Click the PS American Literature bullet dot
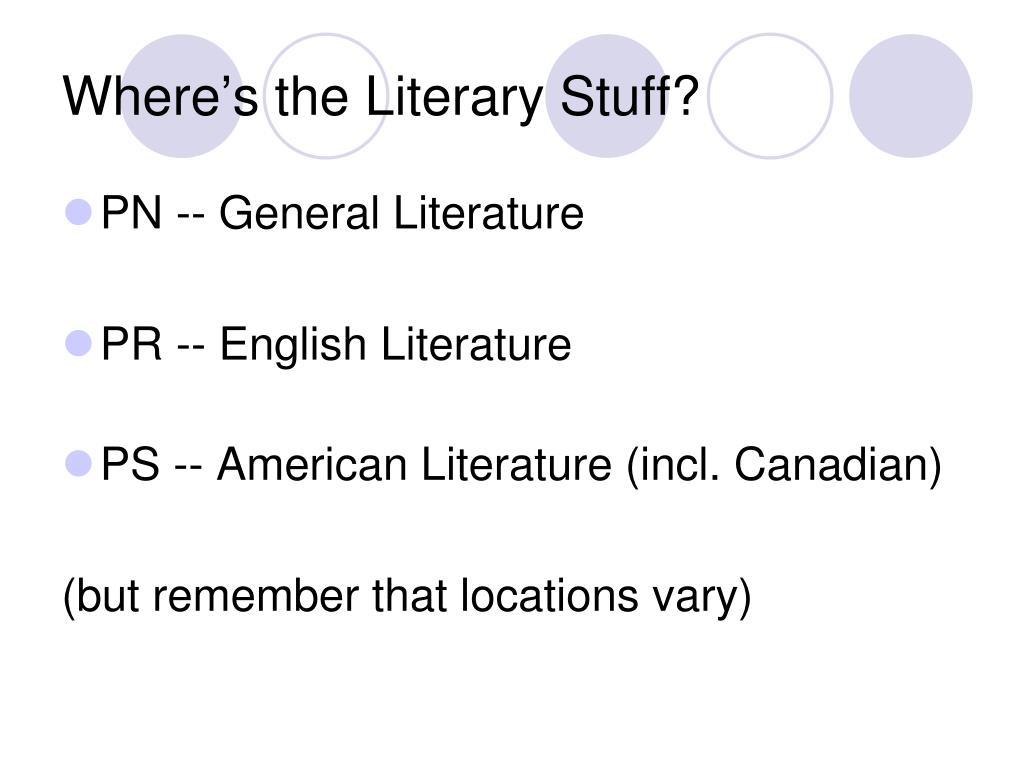Image resolution: width=1024 pixels, height=768 pixels. coord(78,464)
